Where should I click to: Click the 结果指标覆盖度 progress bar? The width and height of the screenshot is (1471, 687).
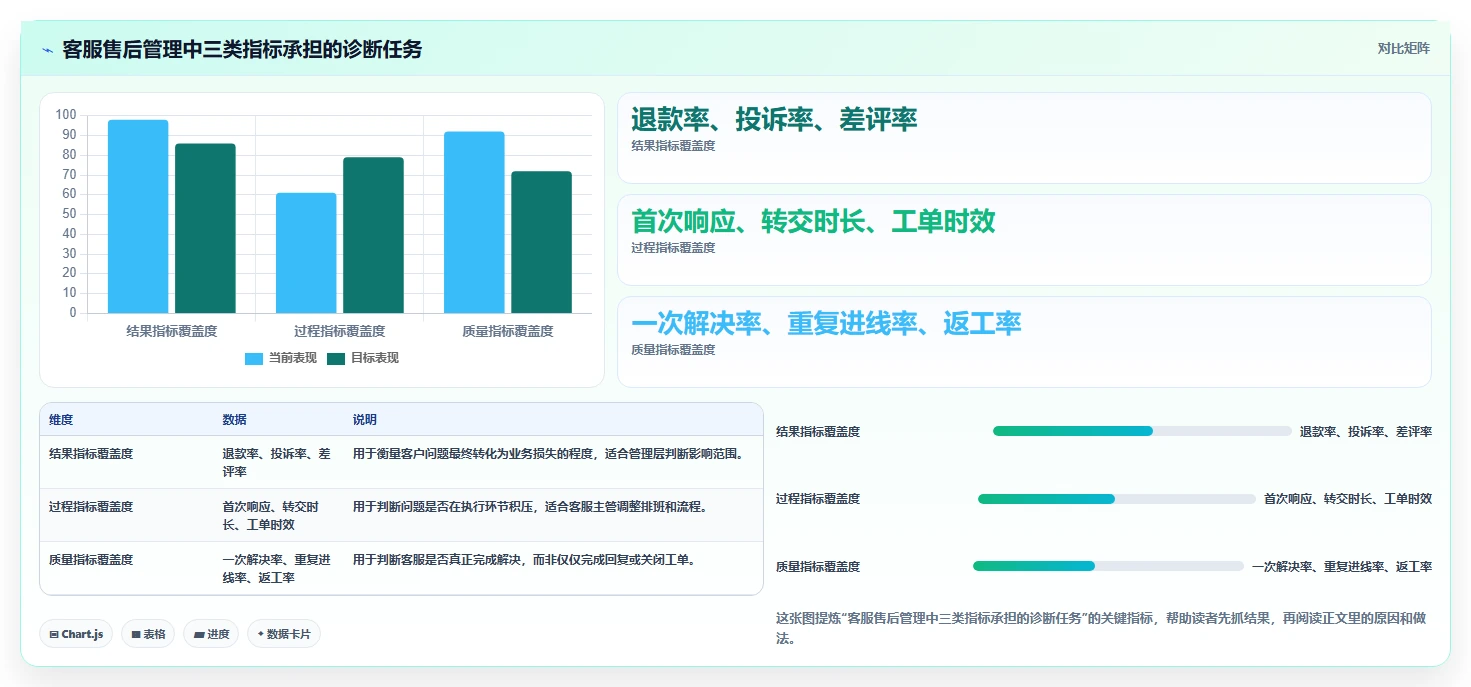pos(1142,431)
